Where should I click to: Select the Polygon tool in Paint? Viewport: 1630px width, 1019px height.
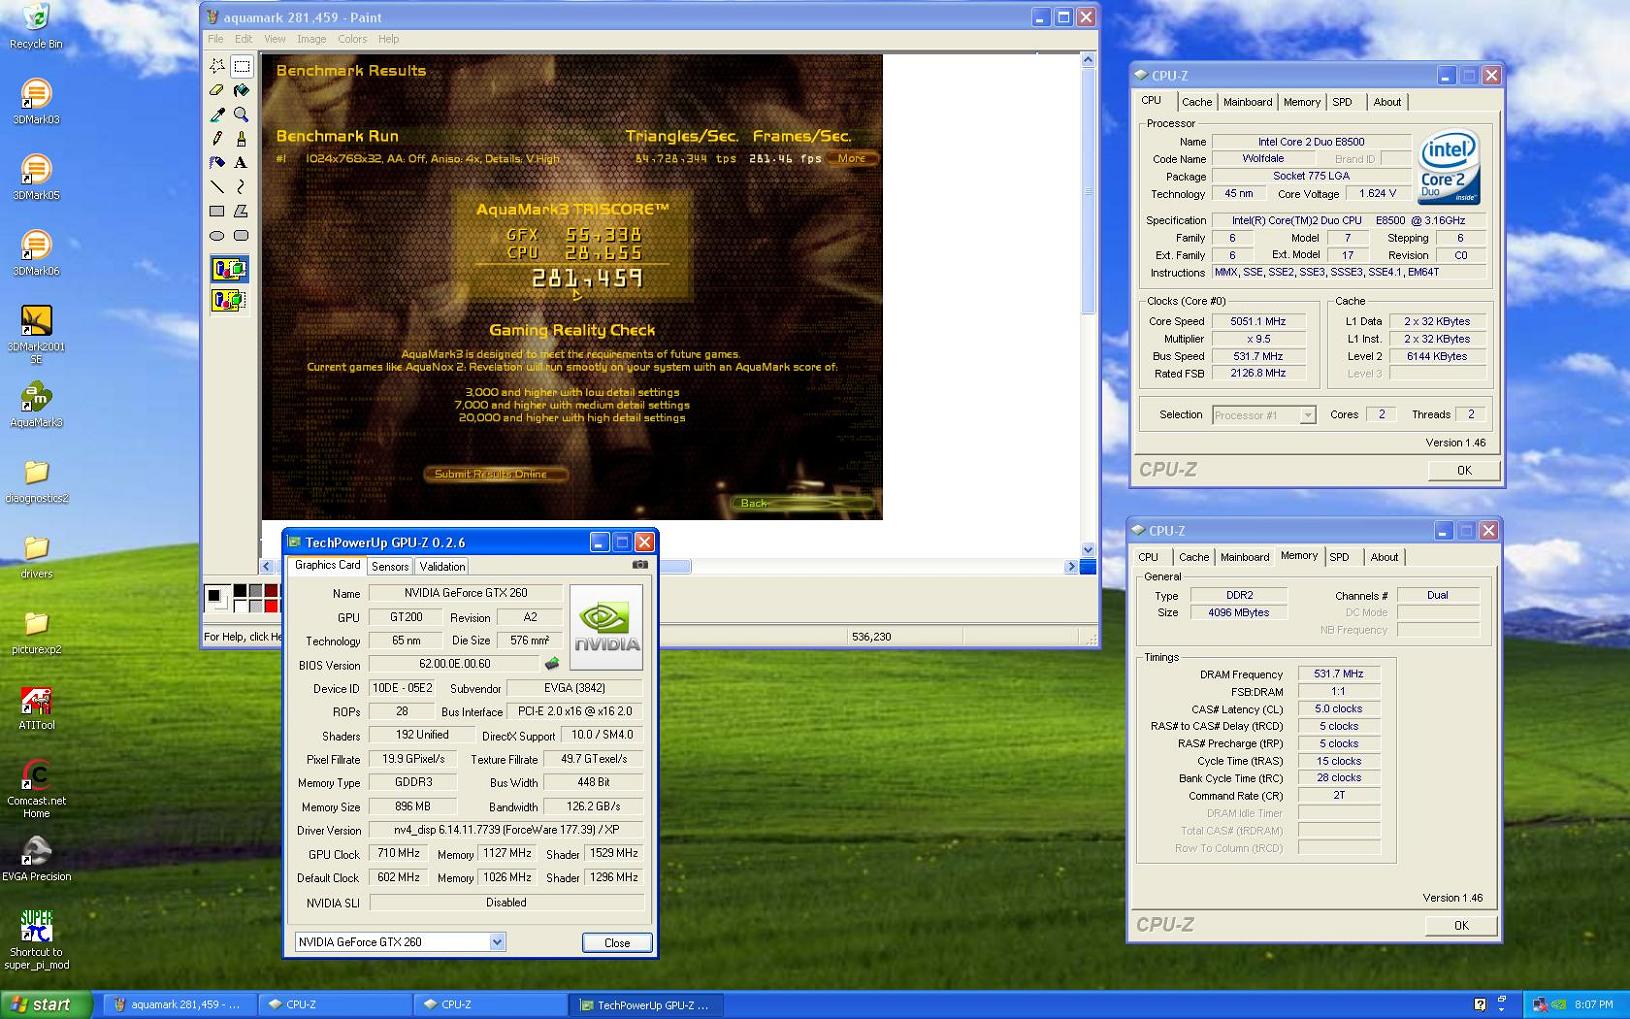point(241,211)
